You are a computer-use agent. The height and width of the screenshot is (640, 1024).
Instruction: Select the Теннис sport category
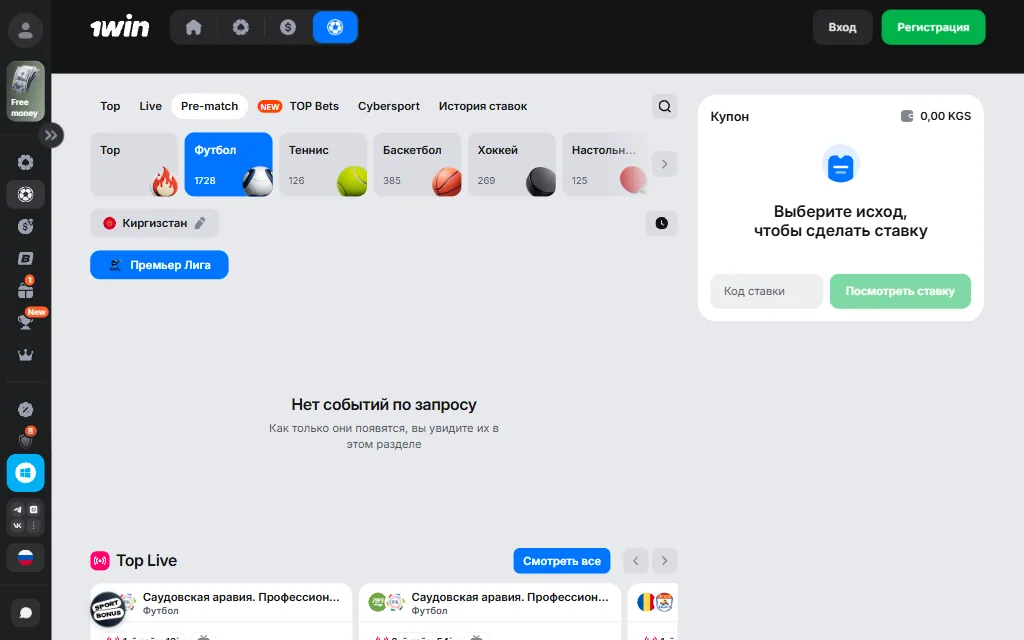point(323,165)
